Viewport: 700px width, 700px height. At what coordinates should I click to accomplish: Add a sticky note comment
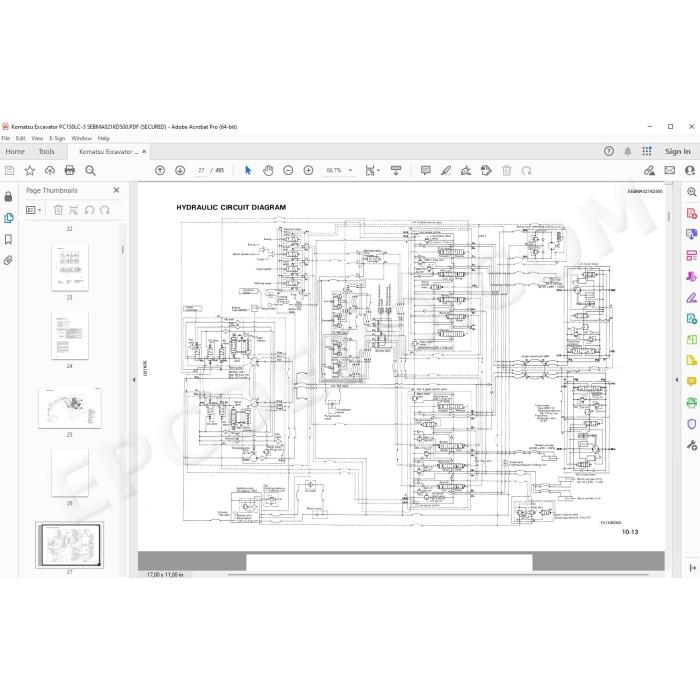425,170
